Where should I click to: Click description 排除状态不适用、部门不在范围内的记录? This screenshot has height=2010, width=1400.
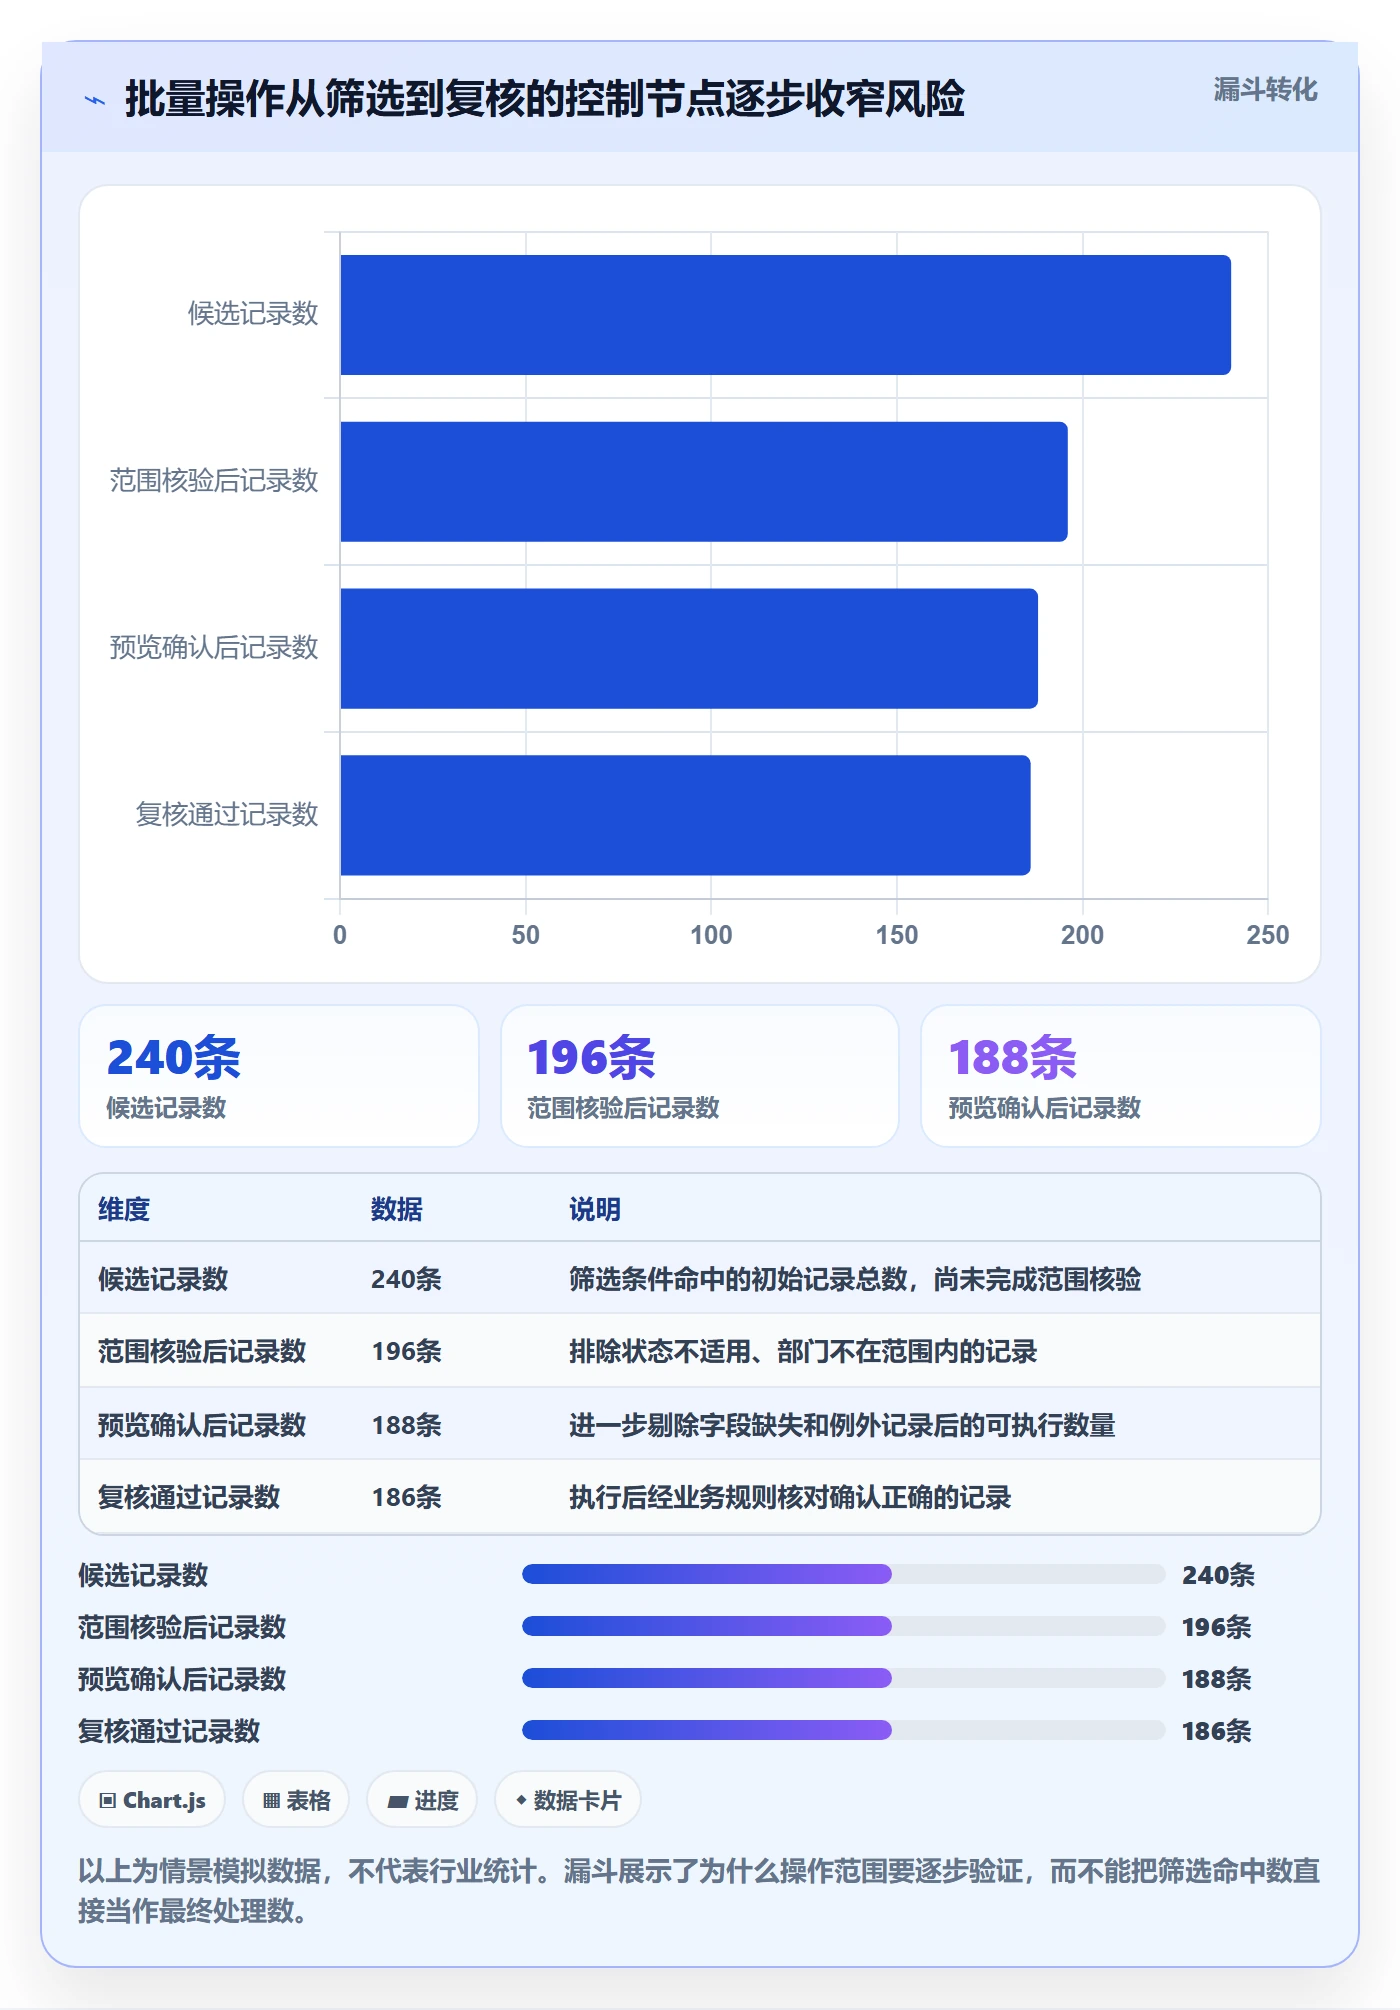[x=803, y=1351]
